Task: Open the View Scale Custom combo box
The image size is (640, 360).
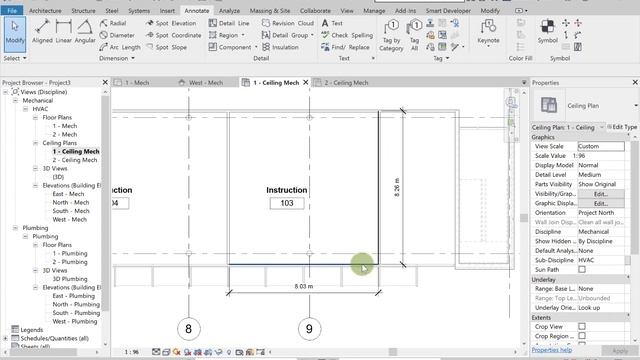Action: pyautogui.click(x=601, y=146)
